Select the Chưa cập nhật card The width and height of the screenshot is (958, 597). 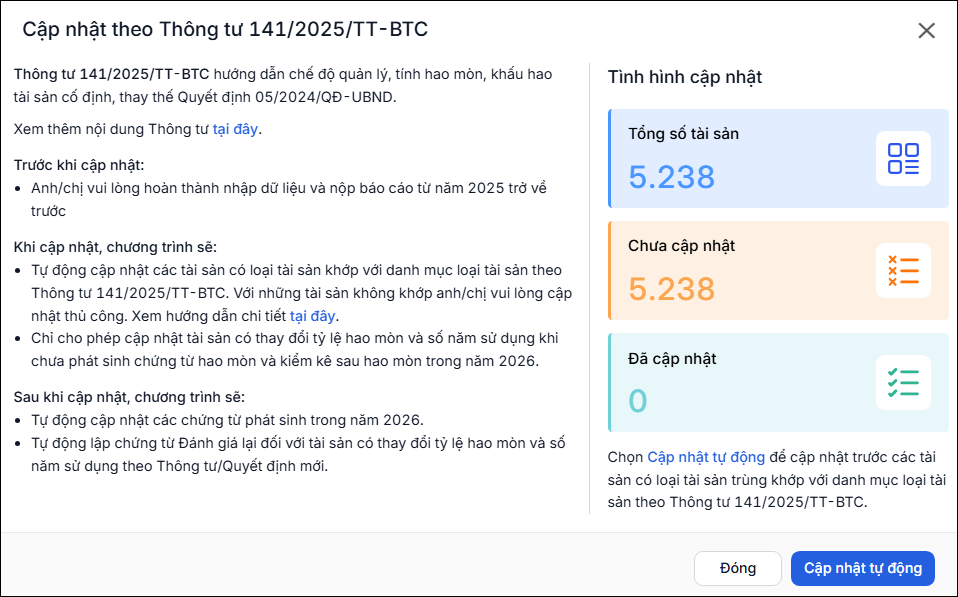[778, 271]
